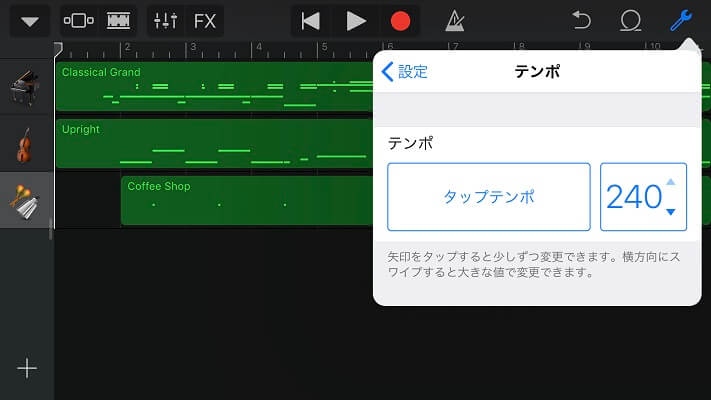The image size is (711, 400).
Task: Select the Upright region
Action: point(214,144)
